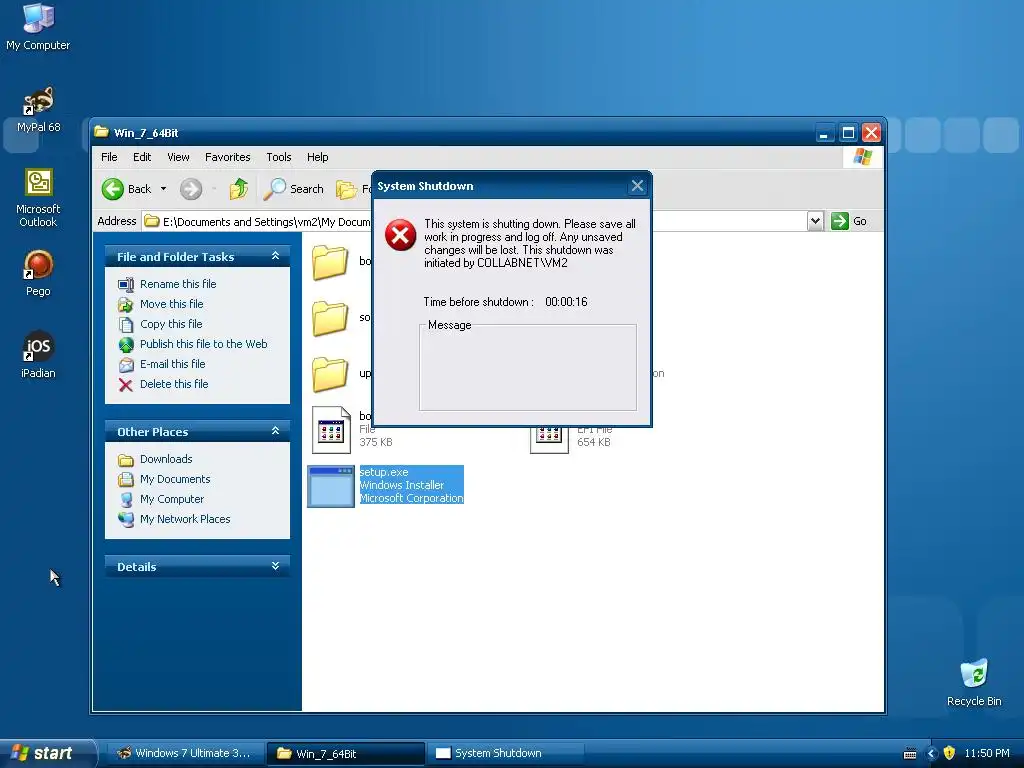Minimize the Win_7_64Bit window
The width and height of the screenshot is (1024, 768).
pyautogui.click(x=824, y=133)
